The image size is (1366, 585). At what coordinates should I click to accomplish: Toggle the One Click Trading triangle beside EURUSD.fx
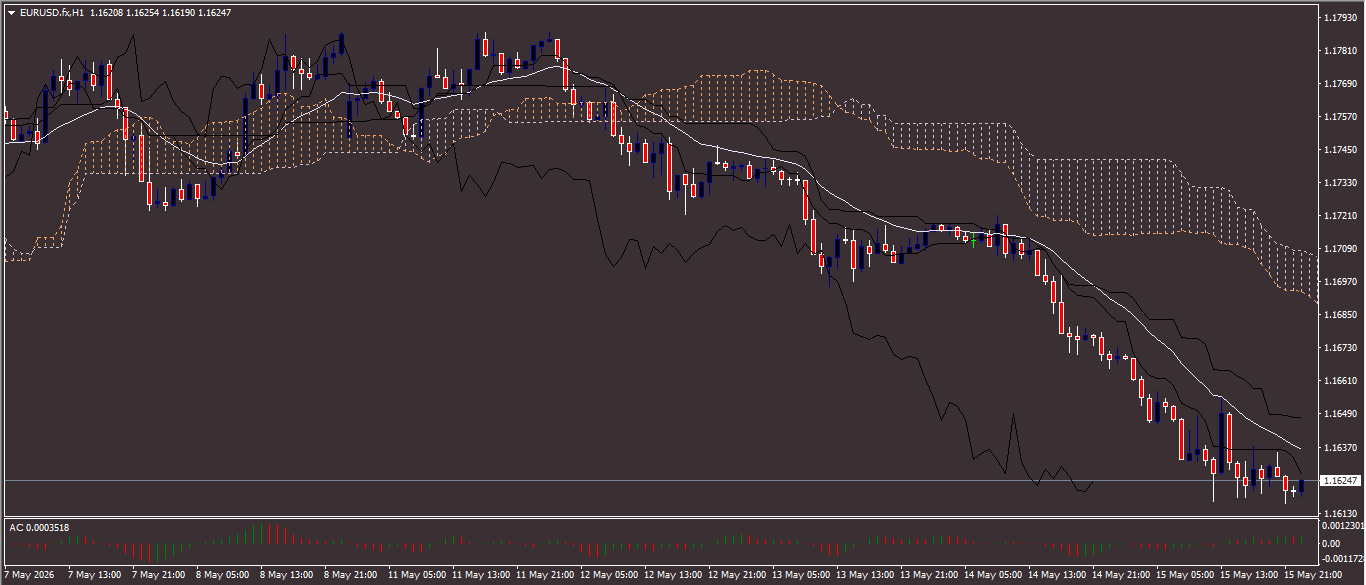tap(11, 13)
